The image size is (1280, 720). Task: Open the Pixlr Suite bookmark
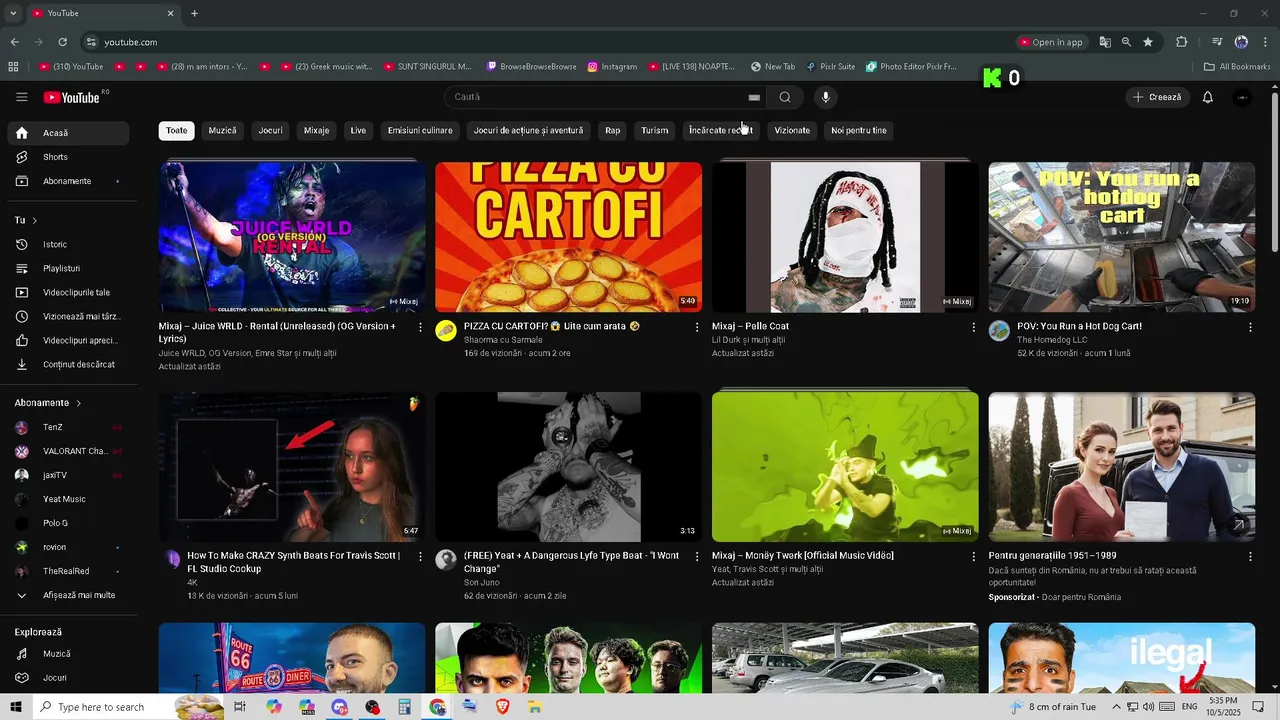click(831, 67)
